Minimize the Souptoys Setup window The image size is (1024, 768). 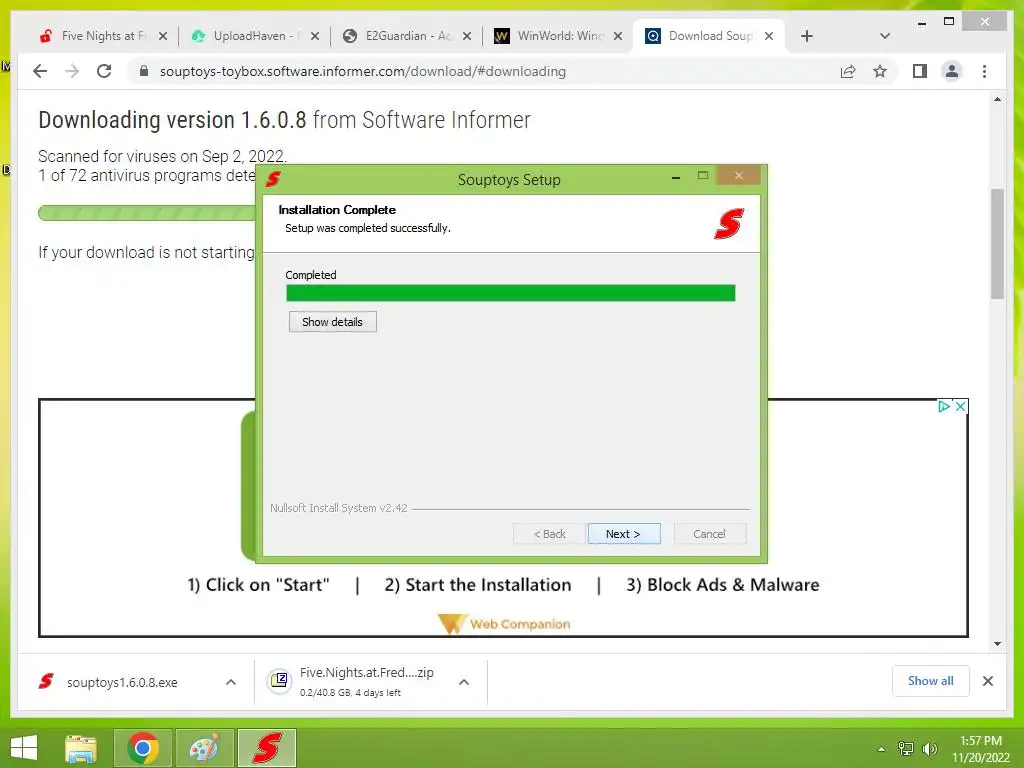[676, 177]
